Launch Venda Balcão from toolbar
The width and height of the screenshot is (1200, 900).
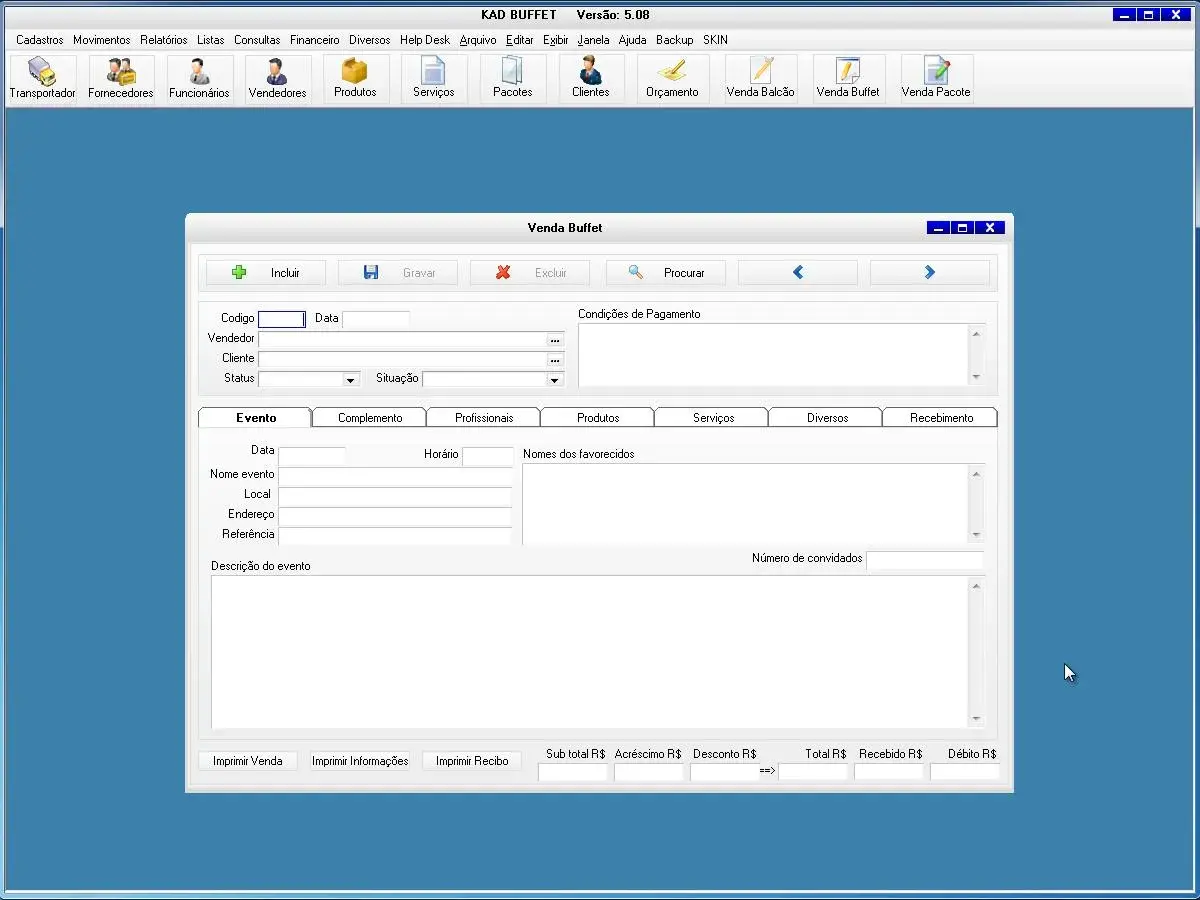760,79
